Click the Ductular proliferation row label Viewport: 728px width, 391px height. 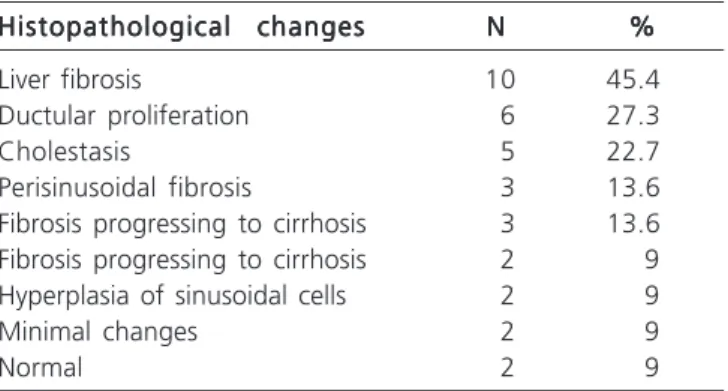[124, 116]
